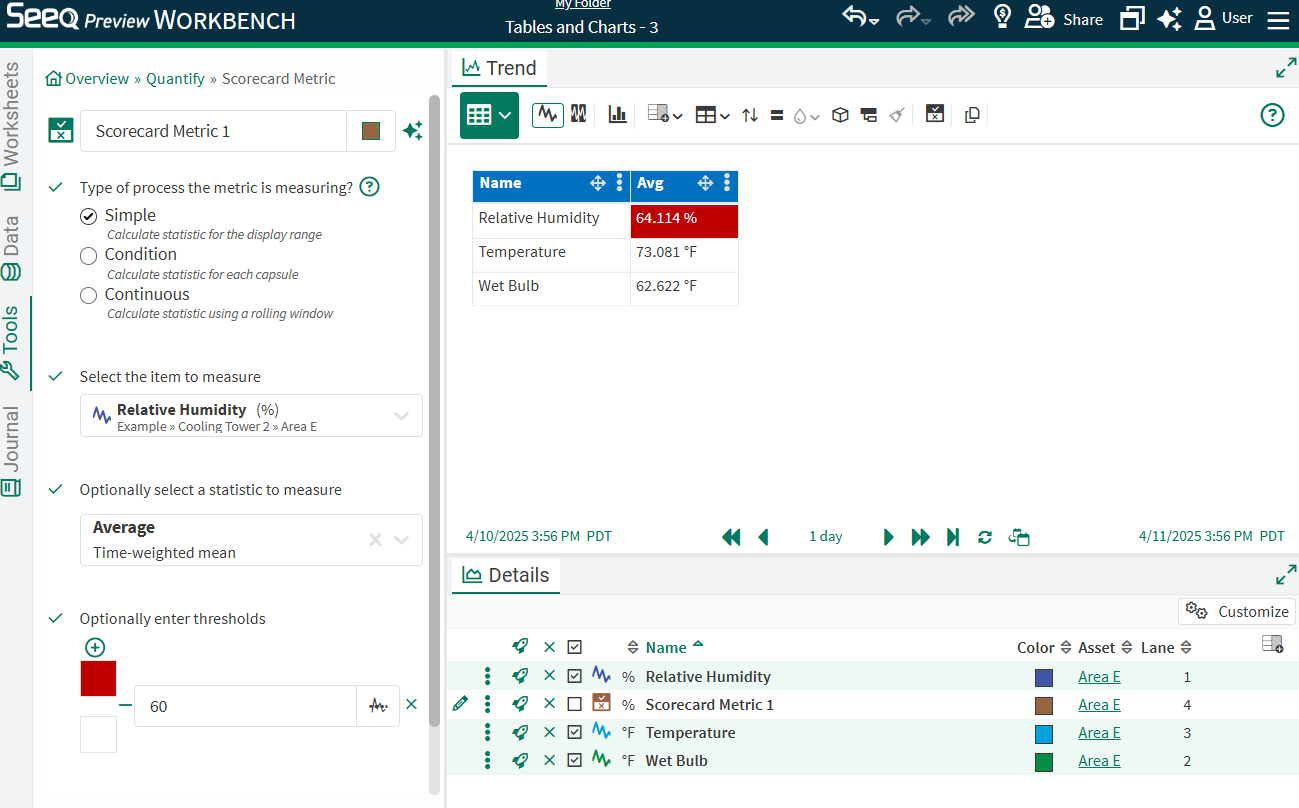Click the sort arrows toolbar icon

[x=750, y=115]
